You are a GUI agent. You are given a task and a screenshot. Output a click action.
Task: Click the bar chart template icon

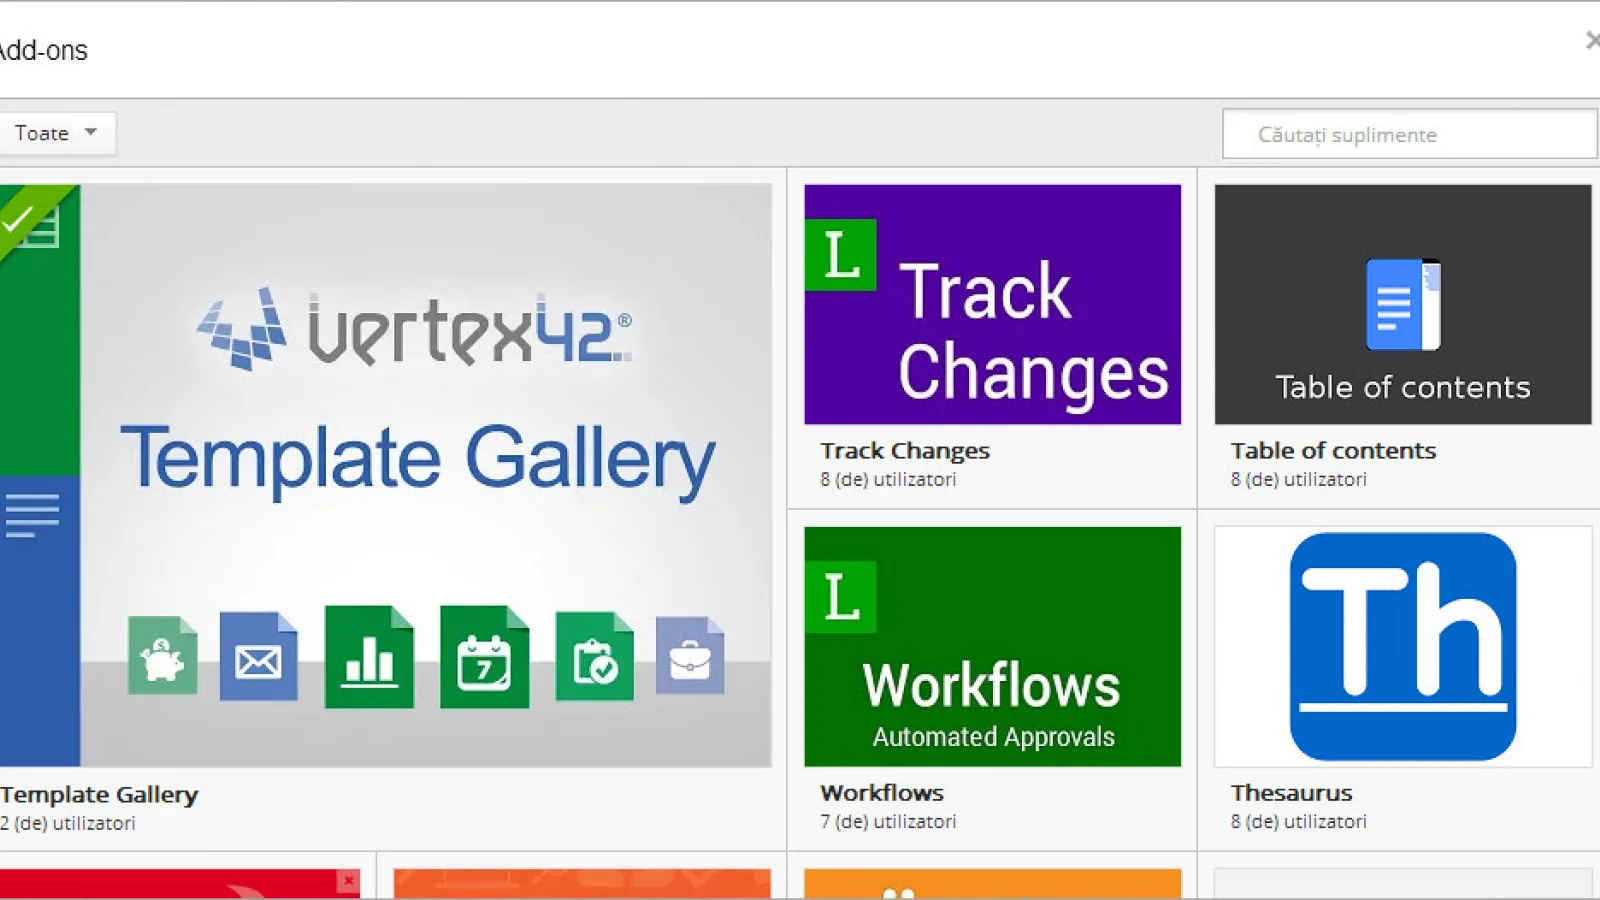coord(369,657)
